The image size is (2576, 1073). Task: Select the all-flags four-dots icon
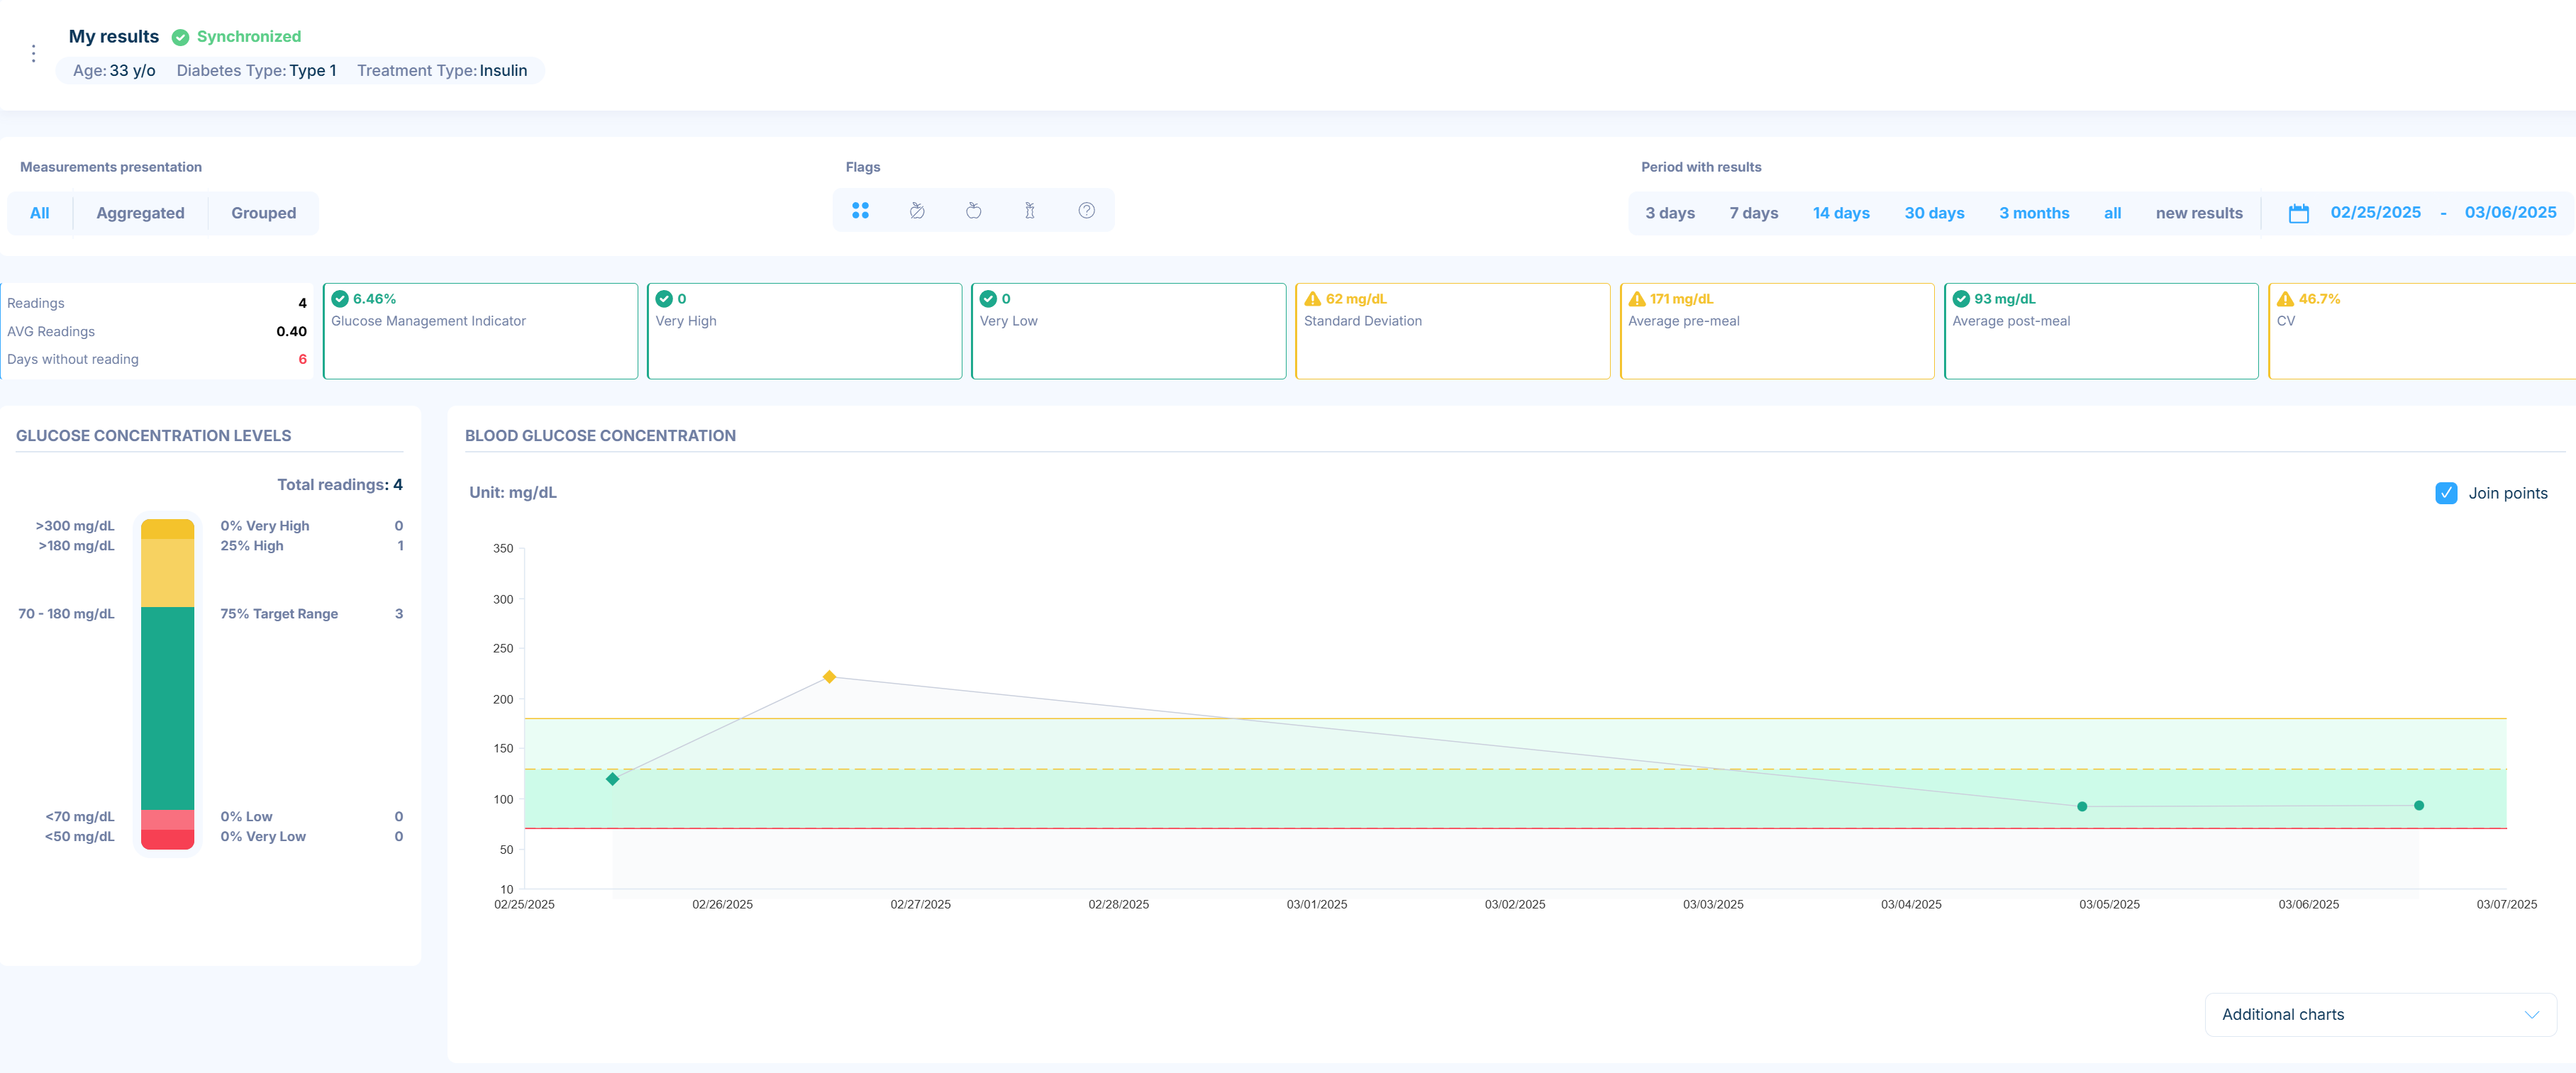pyautogui.click(x=860, y=210)
